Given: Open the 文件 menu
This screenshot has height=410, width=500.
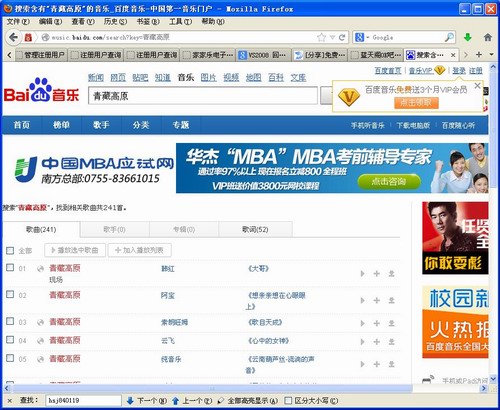Looking at the screenshot, I should point(18,22).
